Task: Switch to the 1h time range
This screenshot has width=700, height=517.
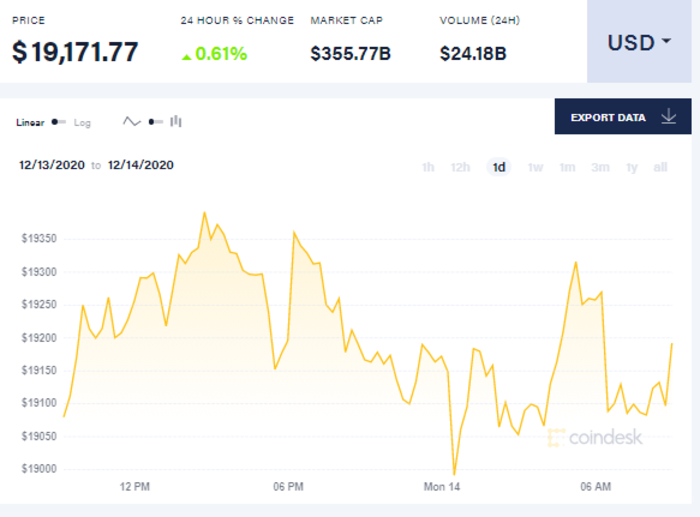Action: point(428,167)
